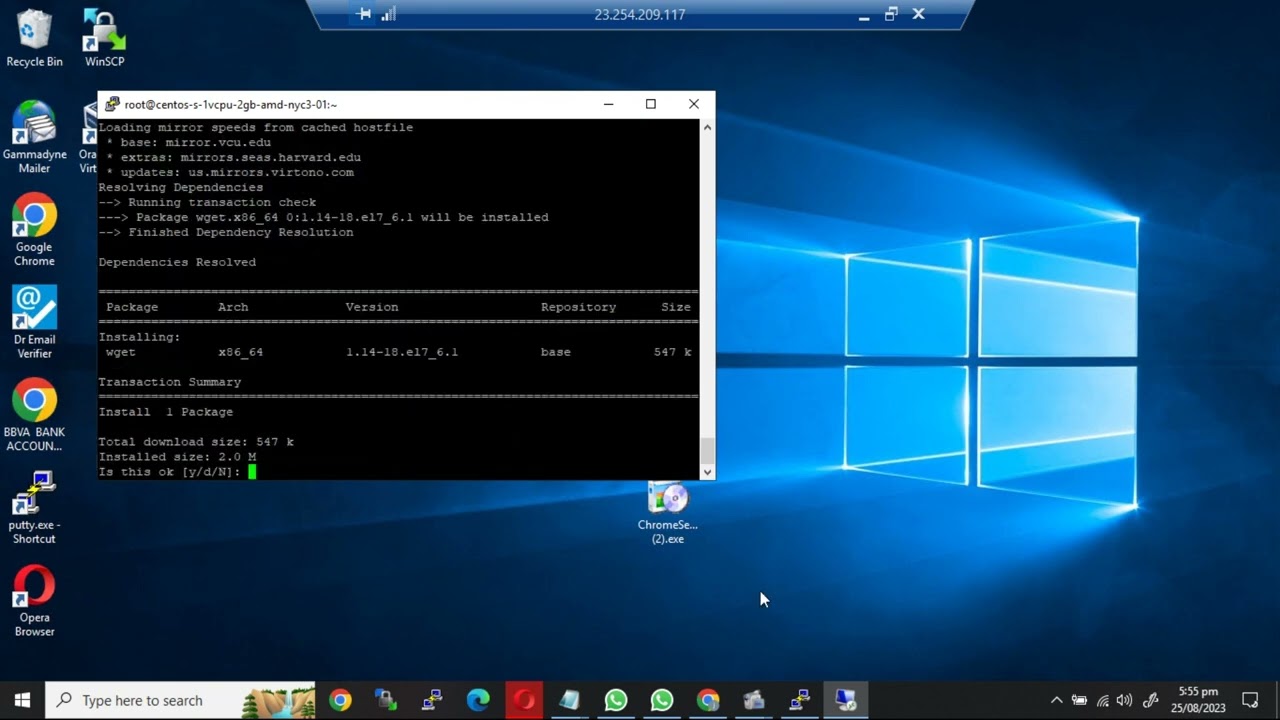Click the 'Repository' column header

[578, 307]
